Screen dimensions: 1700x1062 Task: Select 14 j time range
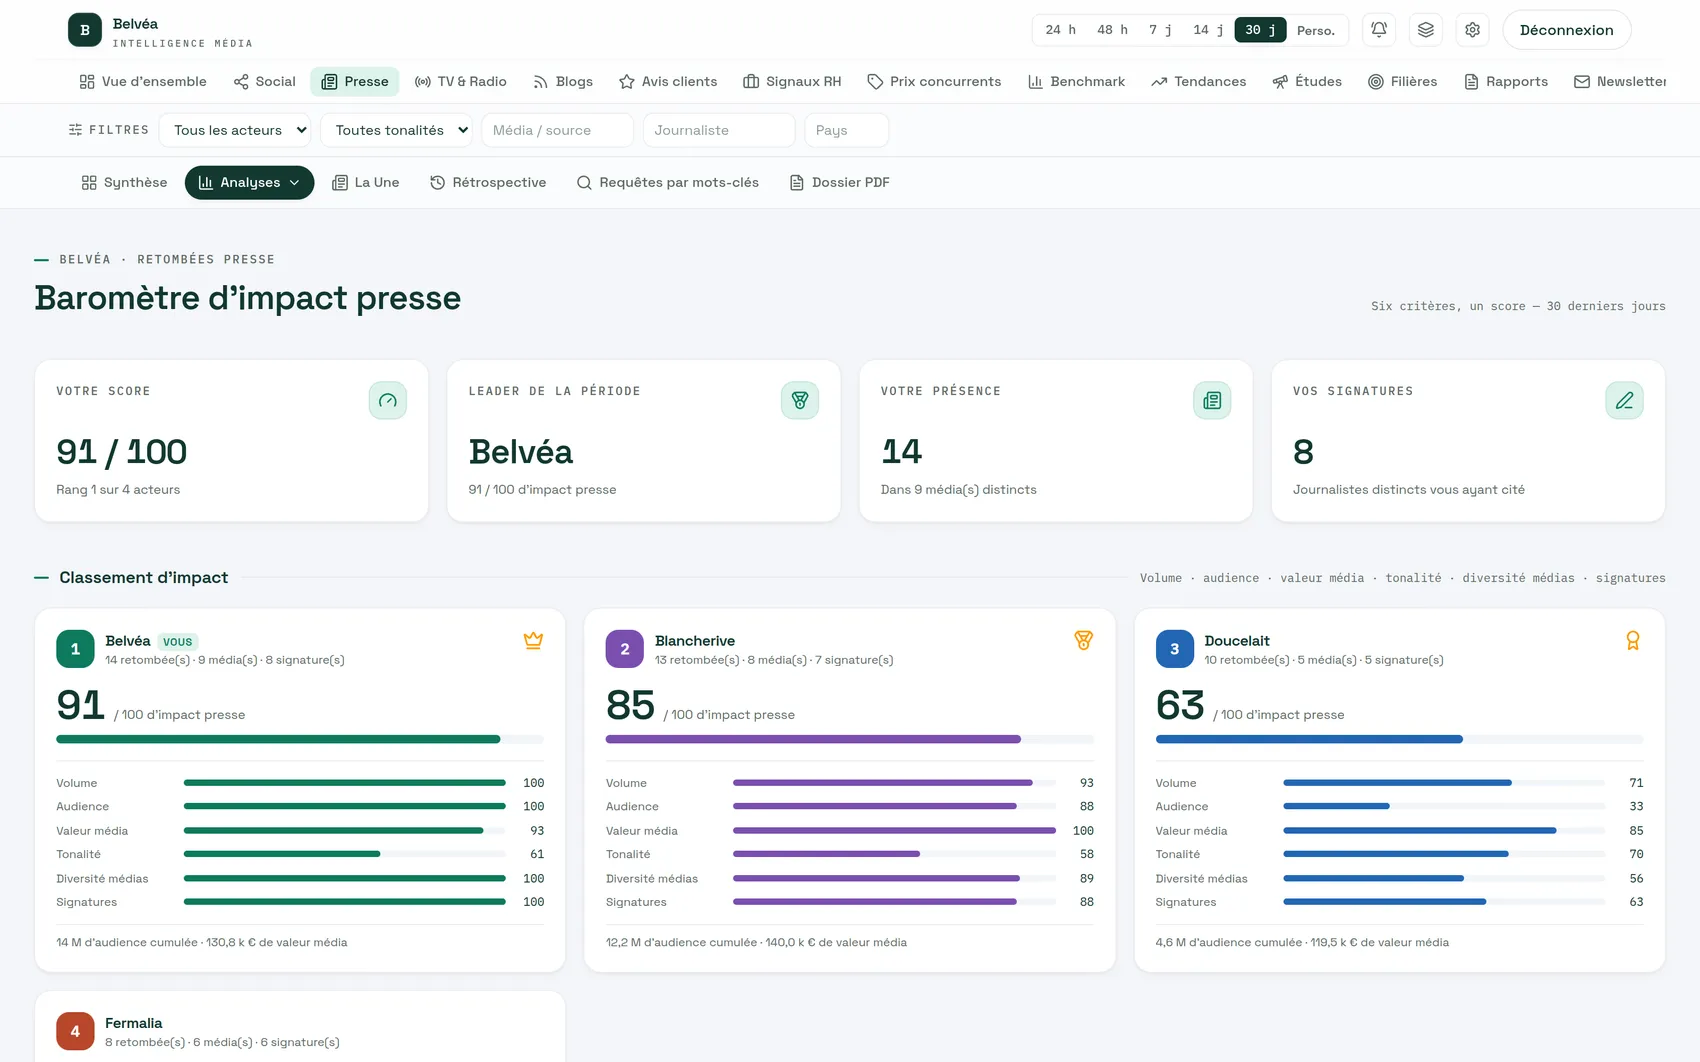click(x=1208, y=30)
